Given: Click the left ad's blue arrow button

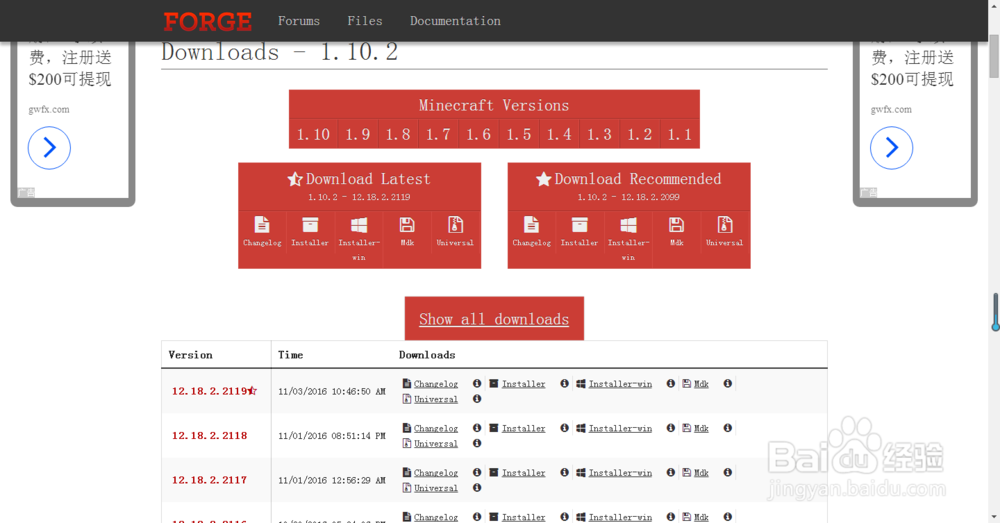Looking at the screenshot, I should 49,148.
